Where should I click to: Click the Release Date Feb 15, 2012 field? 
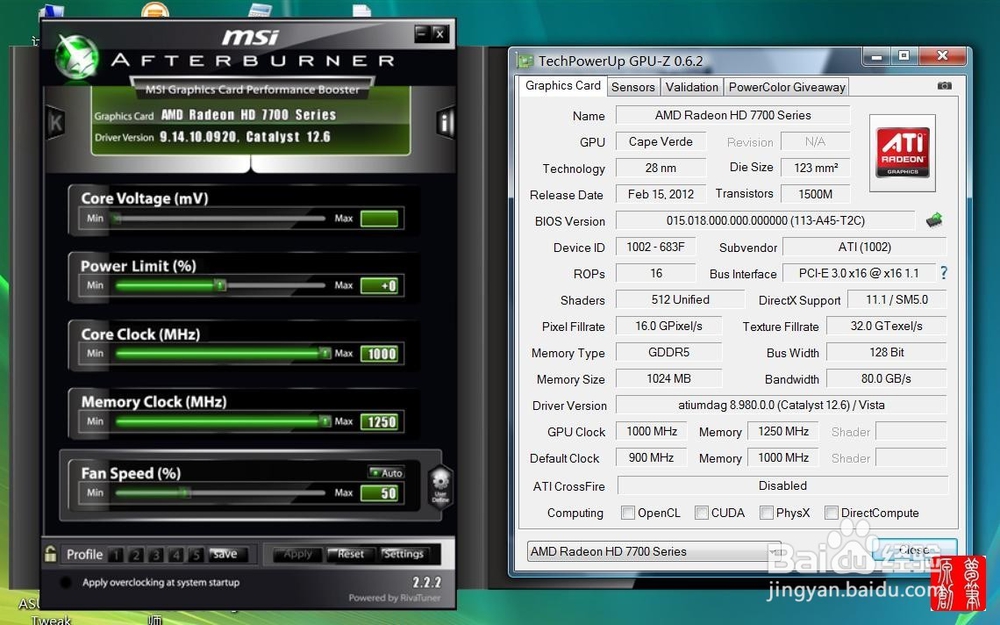(661, 194)
